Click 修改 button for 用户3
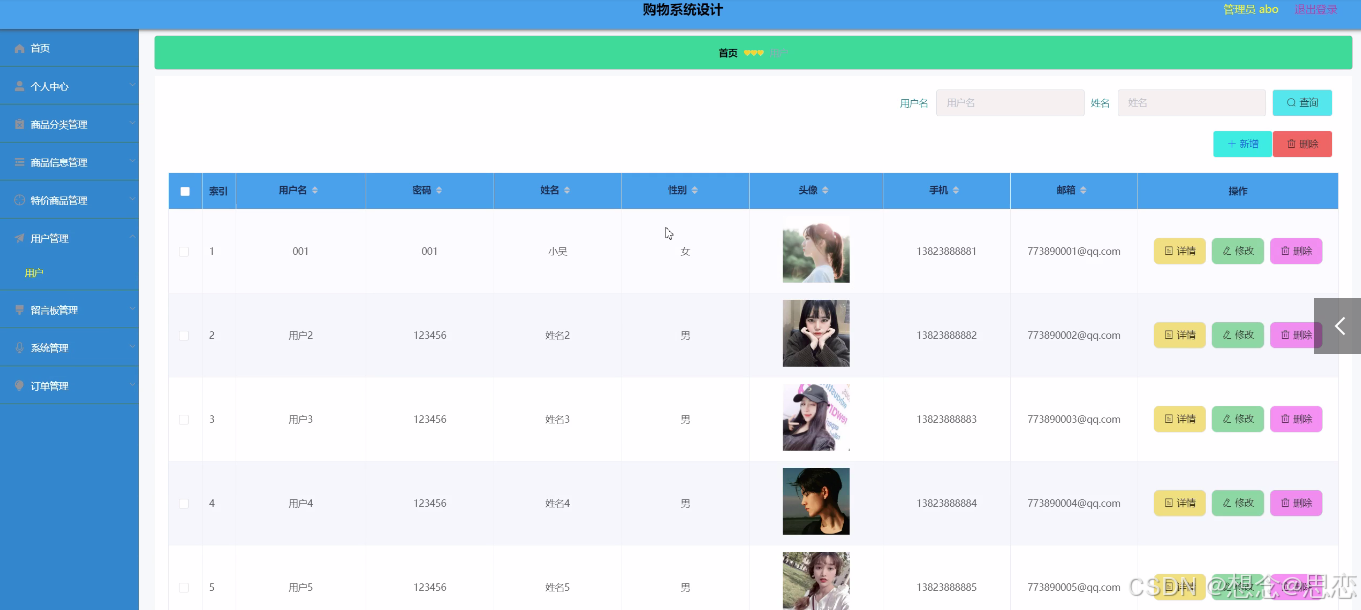 (1238, 419)
